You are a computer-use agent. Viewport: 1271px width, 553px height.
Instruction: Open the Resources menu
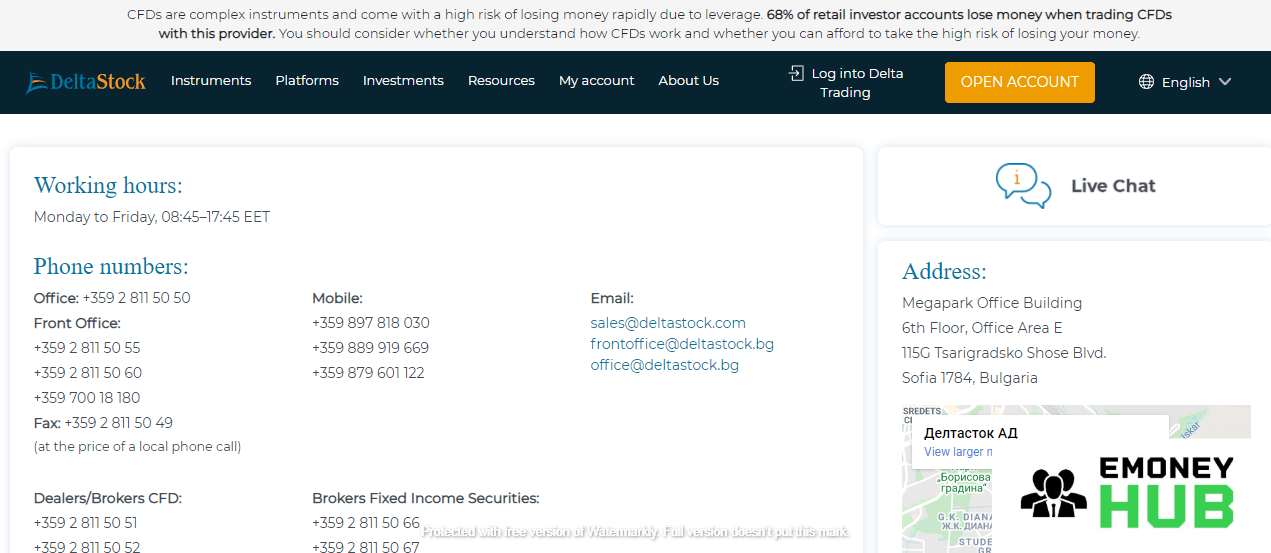pyautogui.click(x=501, y=81)
